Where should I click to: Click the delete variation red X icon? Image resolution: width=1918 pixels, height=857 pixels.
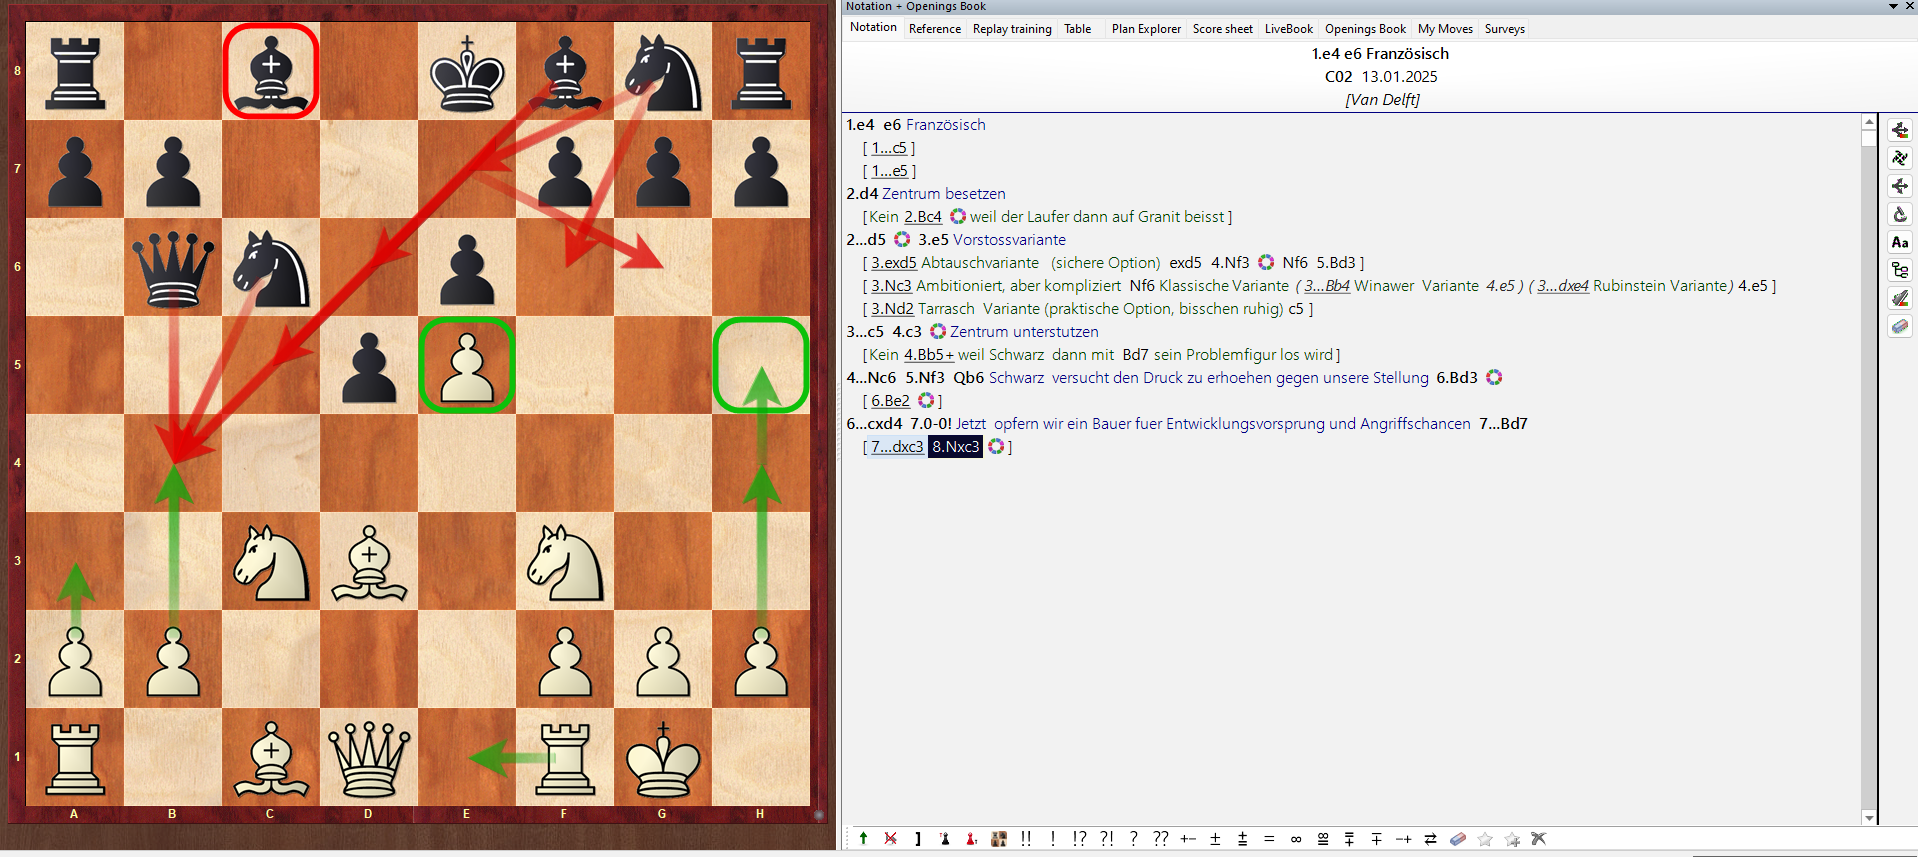point(890,839)
